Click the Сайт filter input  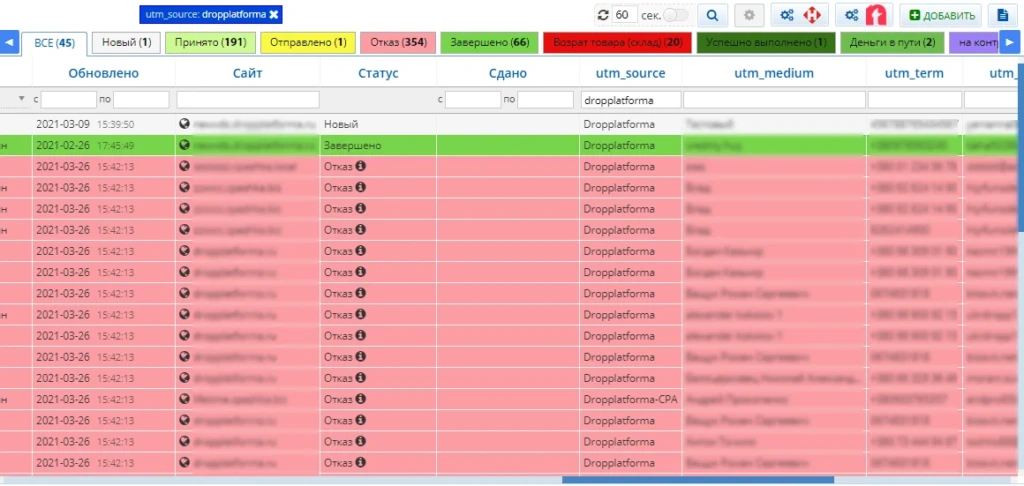[248, 100]
